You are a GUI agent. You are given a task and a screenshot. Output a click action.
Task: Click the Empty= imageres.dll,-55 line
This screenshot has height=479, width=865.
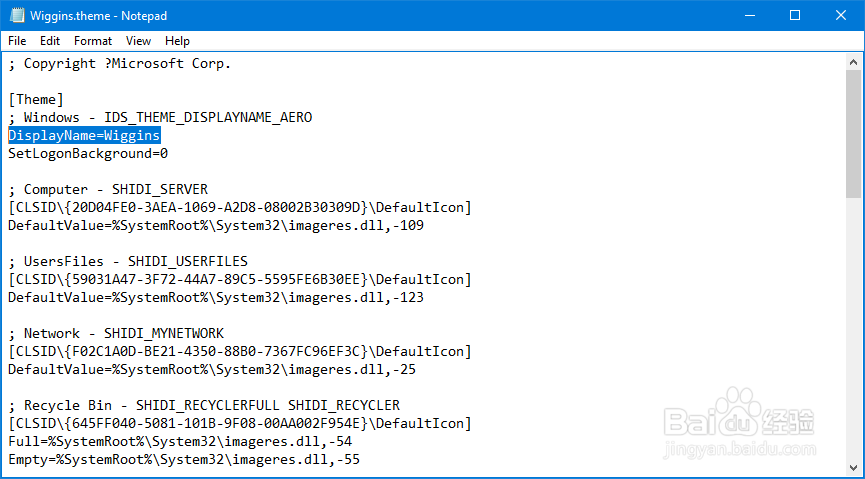[x=184, y=459]
